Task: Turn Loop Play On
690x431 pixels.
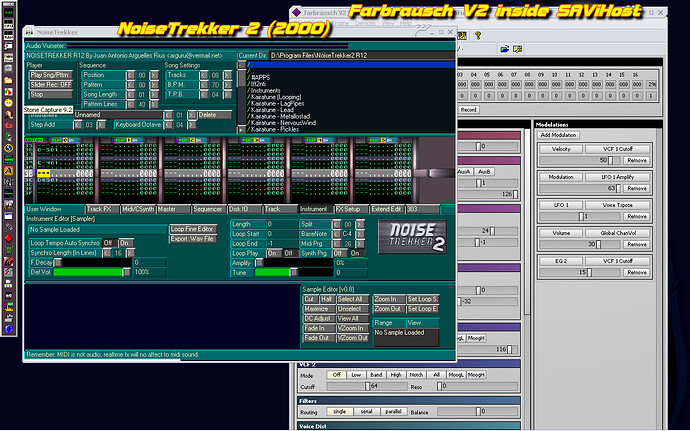Action: (x=273, y=253)
